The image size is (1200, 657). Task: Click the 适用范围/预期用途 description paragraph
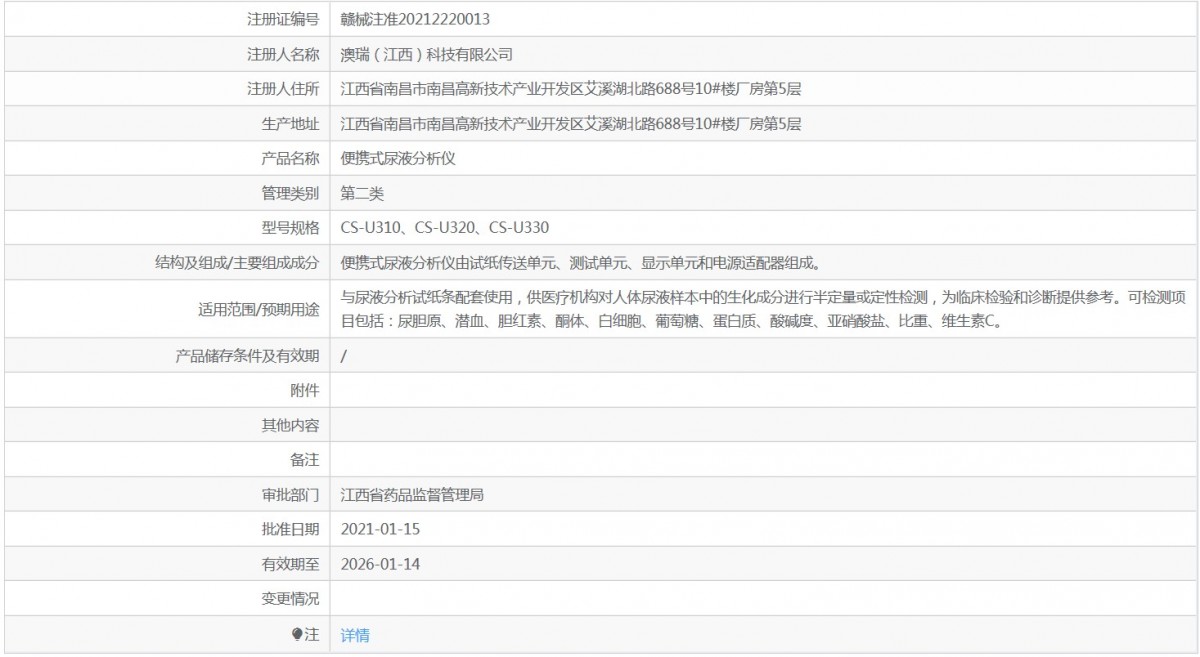[x=763, y=309]
